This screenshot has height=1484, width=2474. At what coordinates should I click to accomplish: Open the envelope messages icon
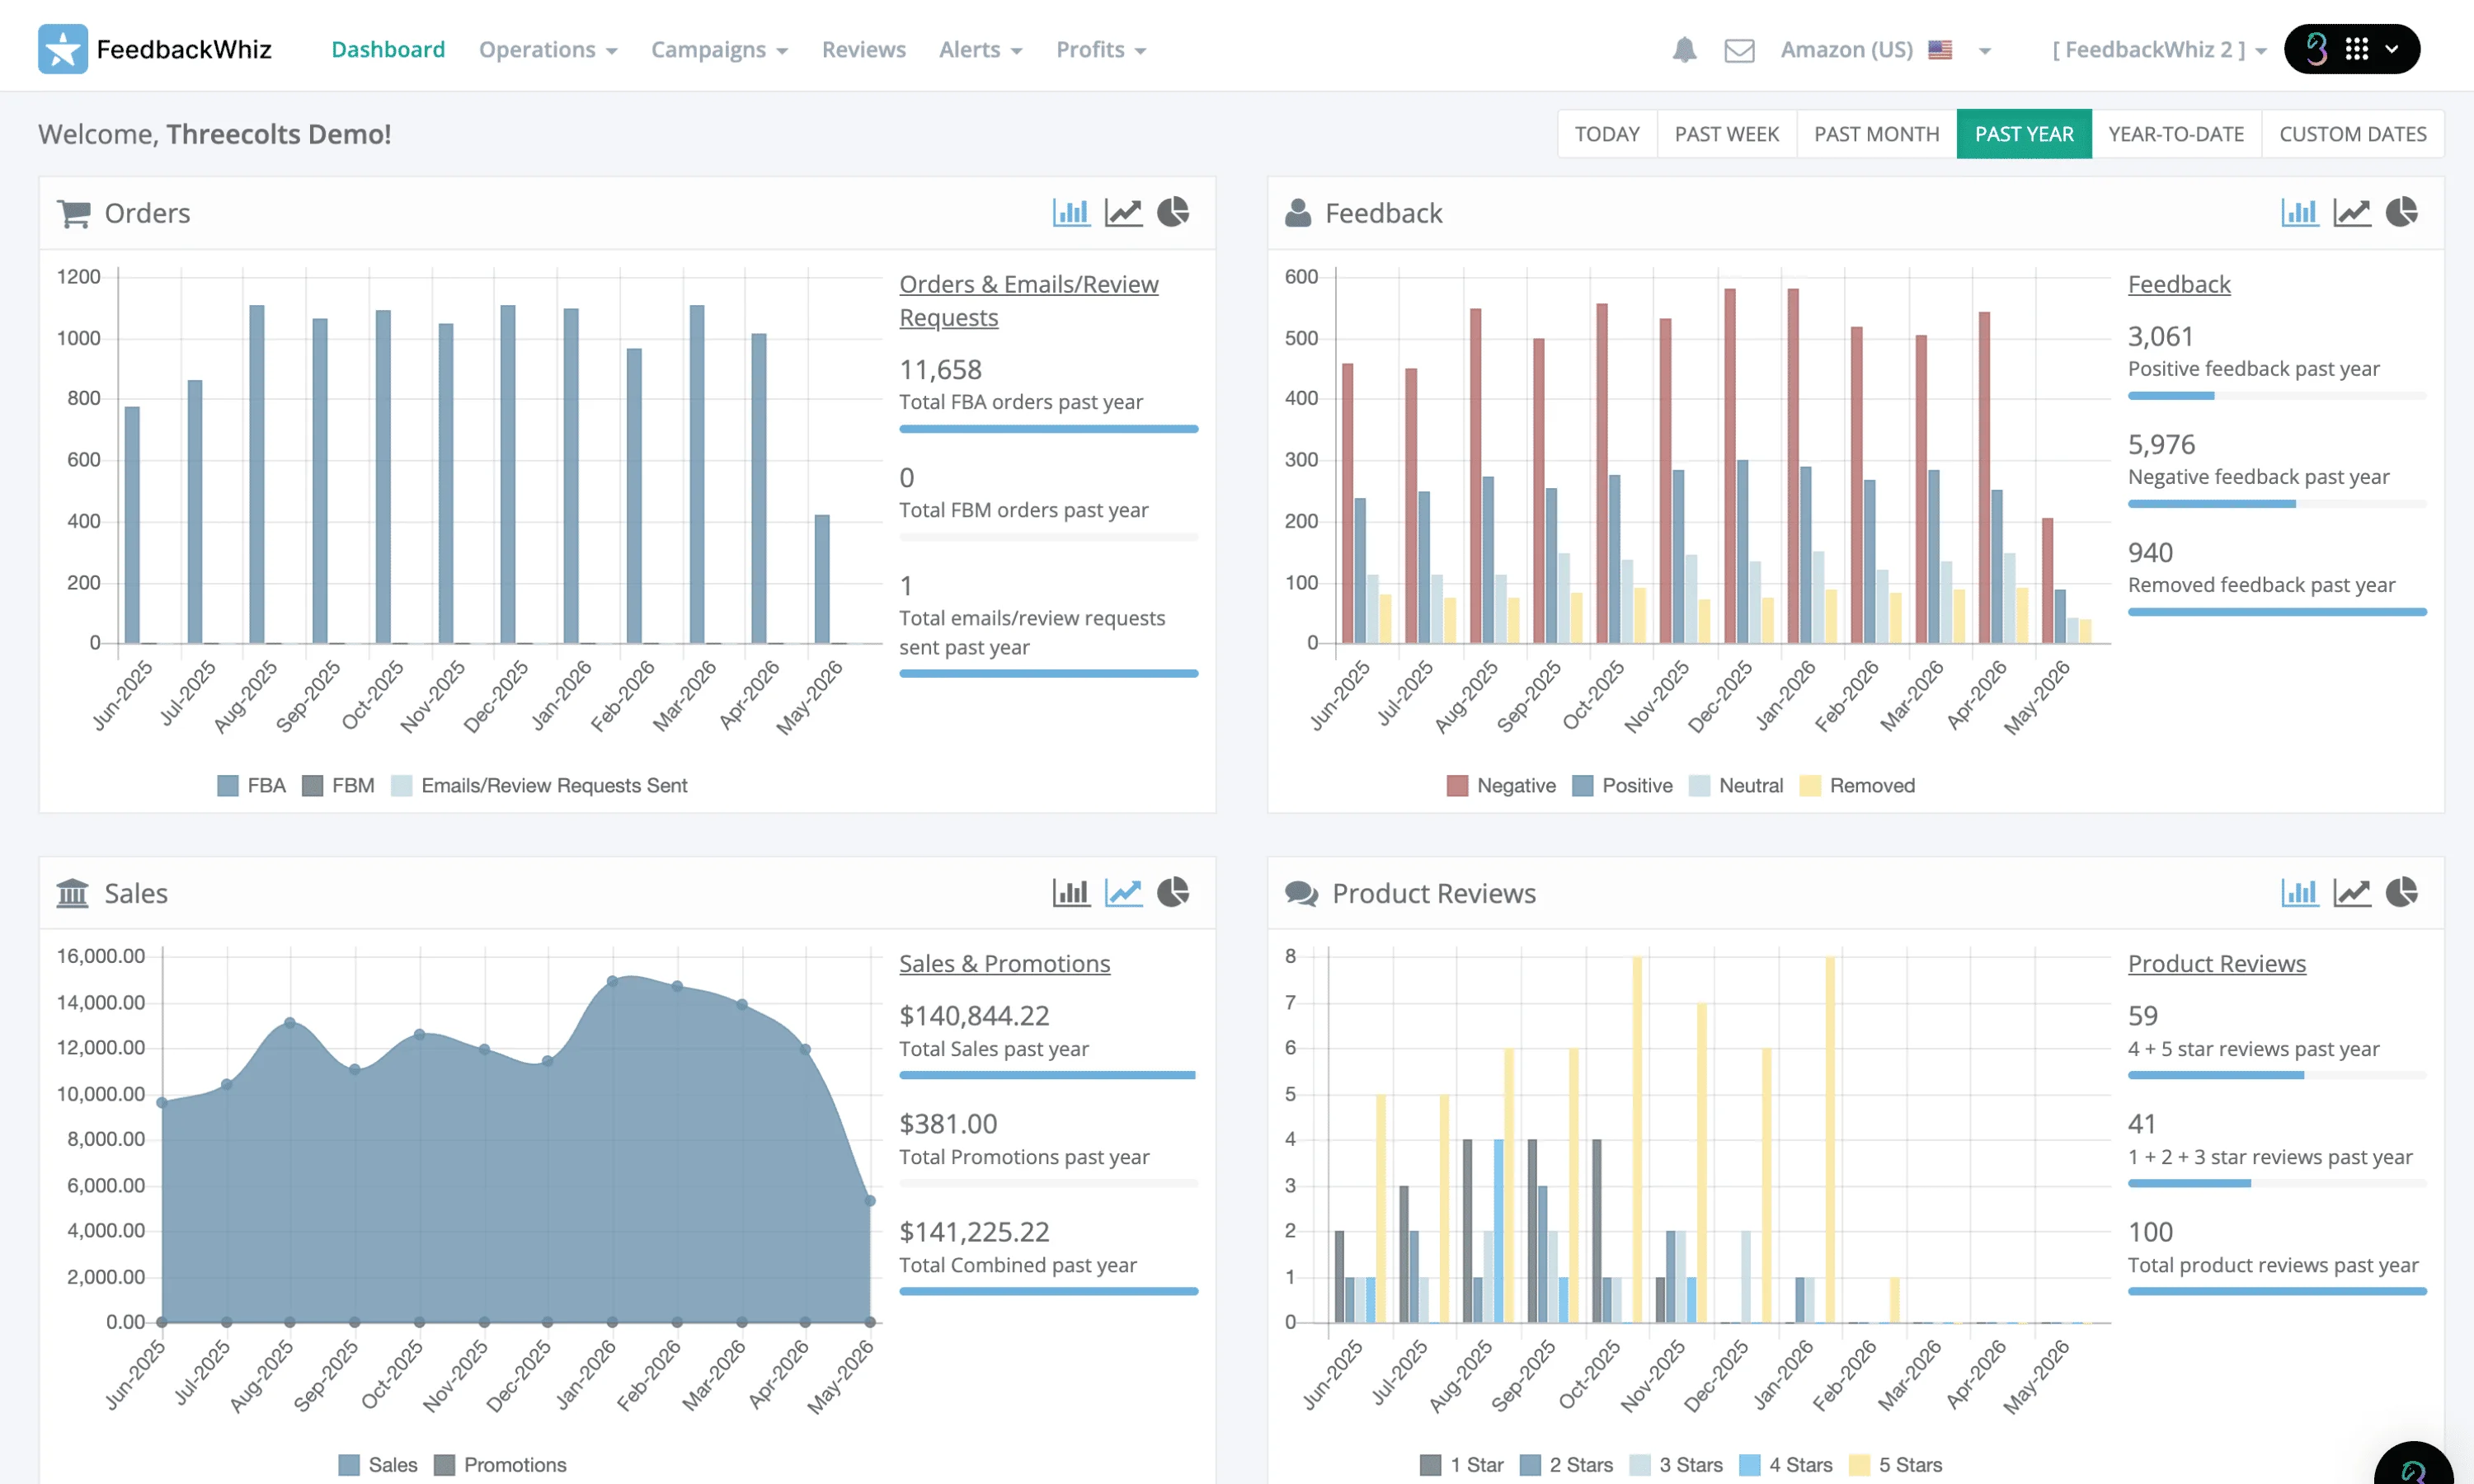pyautogui.click(x=1739, y=50)
